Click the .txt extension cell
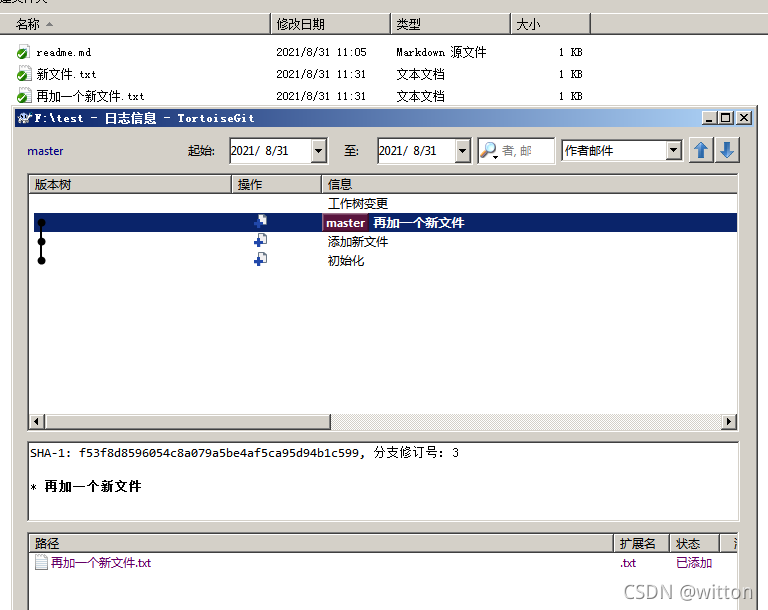Viewport: 768px width, 610px height. click(x=628, y=563)
